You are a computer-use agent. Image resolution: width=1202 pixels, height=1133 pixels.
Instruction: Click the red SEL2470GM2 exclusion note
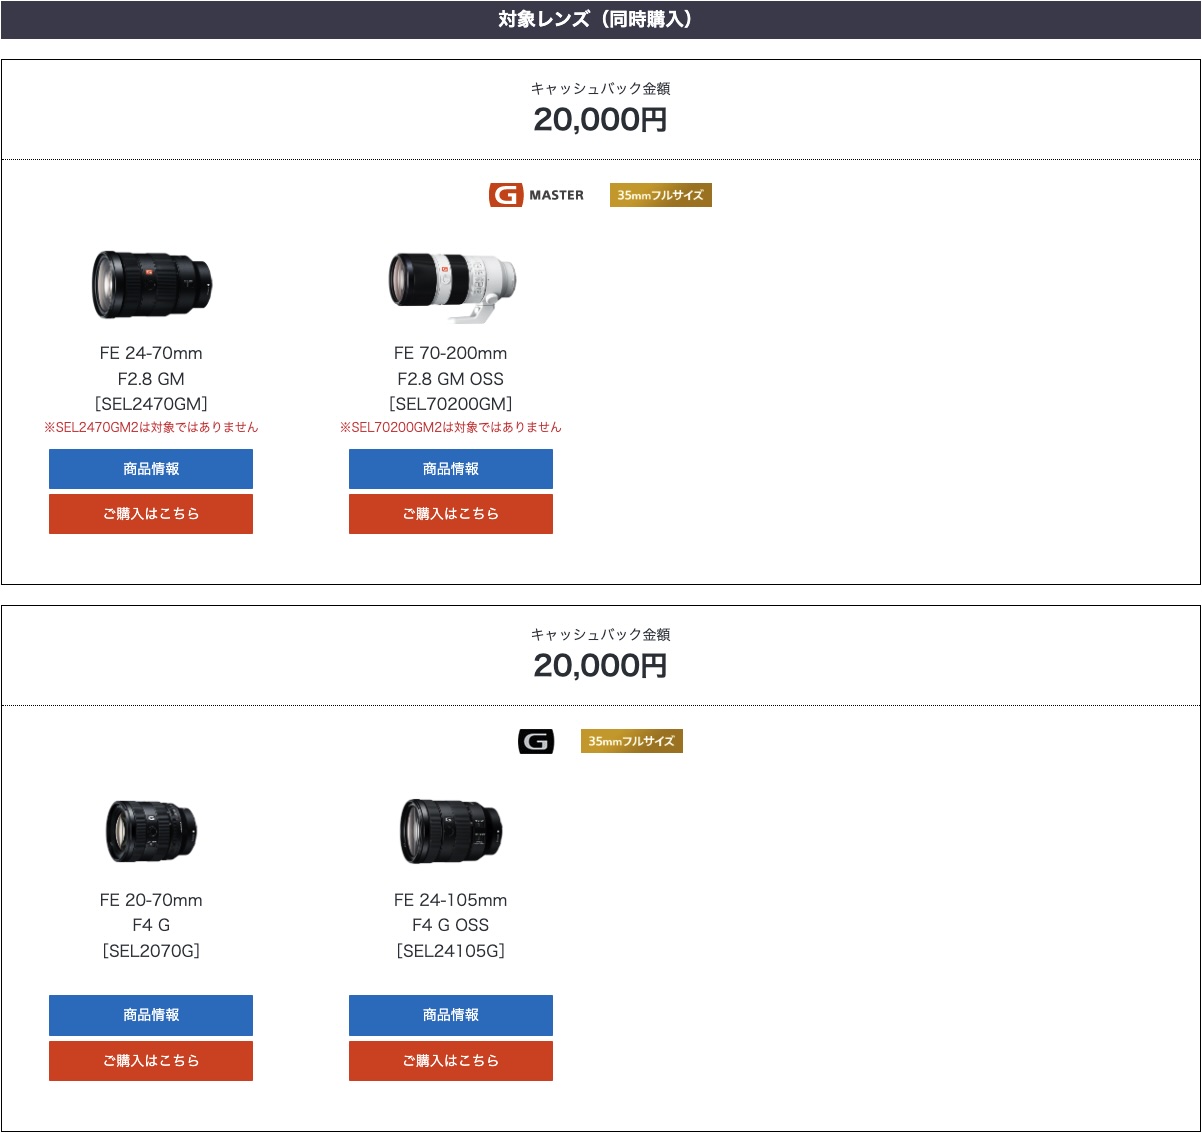click(151, 427)
